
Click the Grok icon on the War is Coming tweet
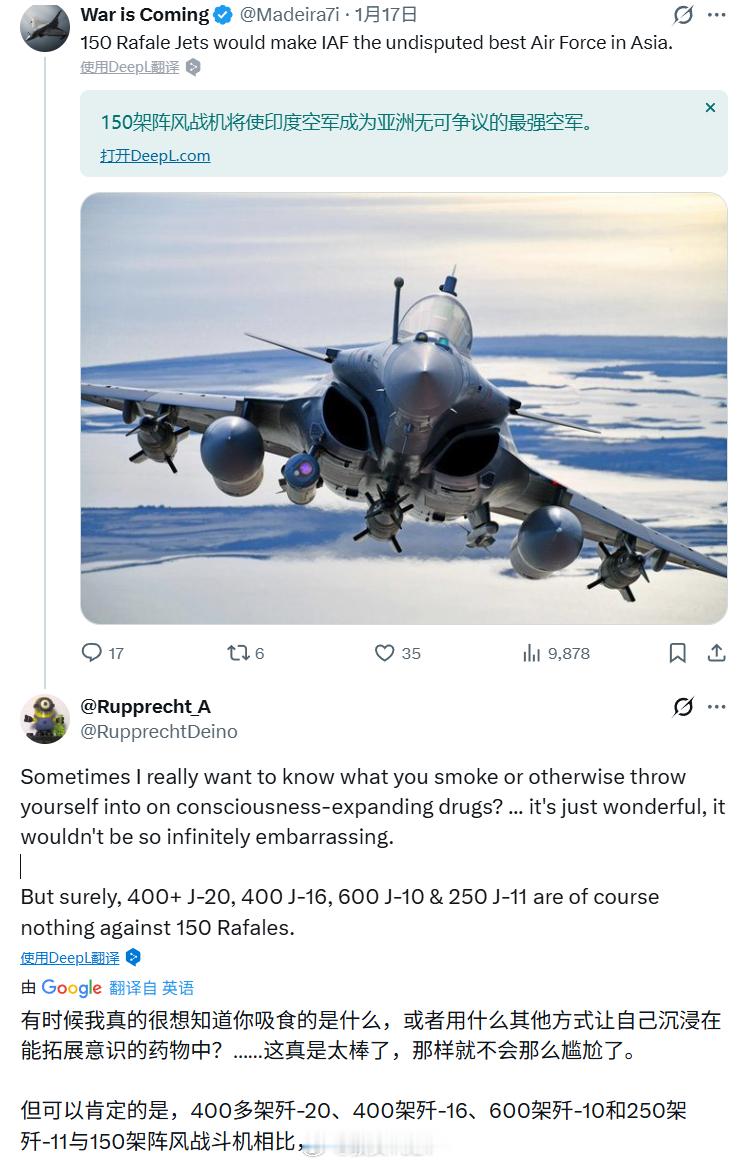pyautogui.click(x=683, y=15)
